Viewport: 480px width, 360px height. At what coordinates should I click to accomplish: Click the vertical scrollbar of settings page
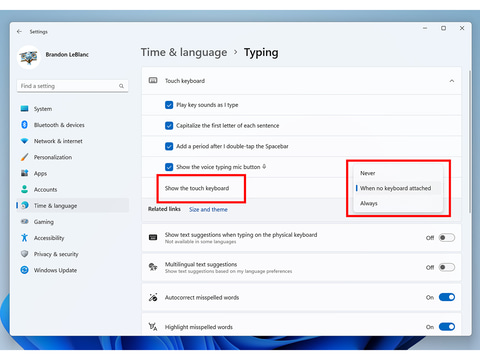470,141
